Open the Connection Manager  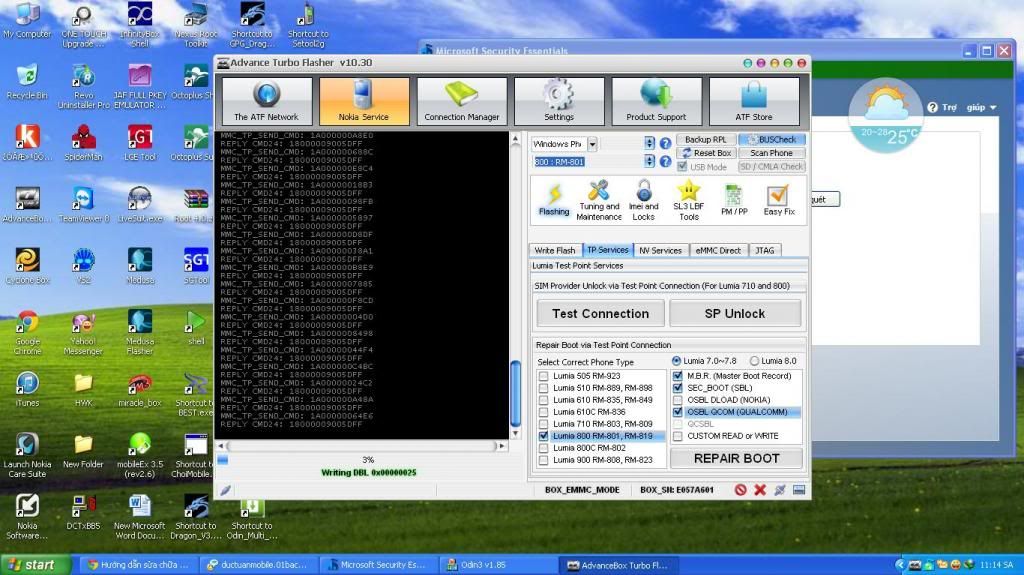click(462, 101)
